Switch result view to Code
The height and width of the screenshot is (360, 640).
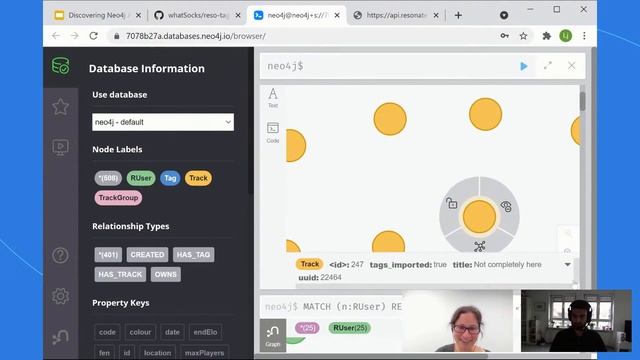[x=273, y=133]
